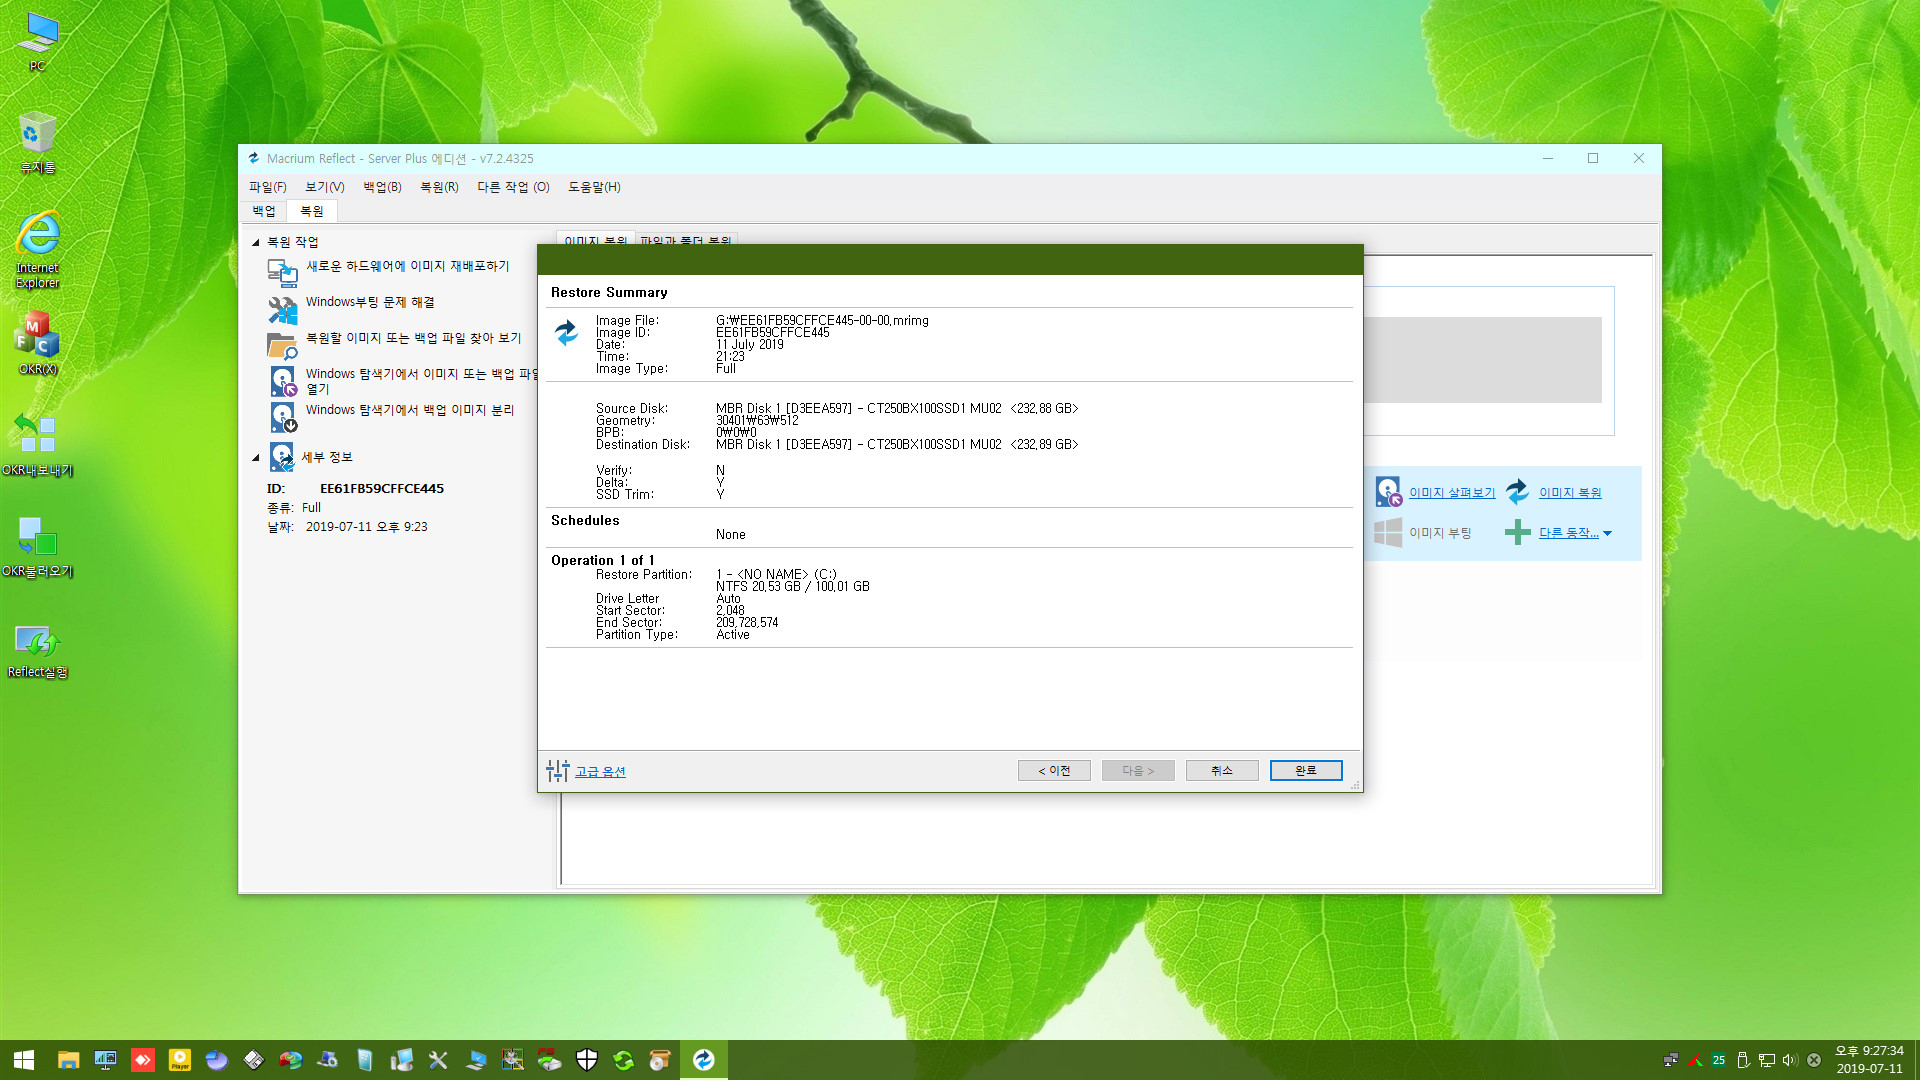The width and height of the screenshot is (1920, 1080).
Task: Click the 이미지 복원 link
Action: click(1570, 492)
